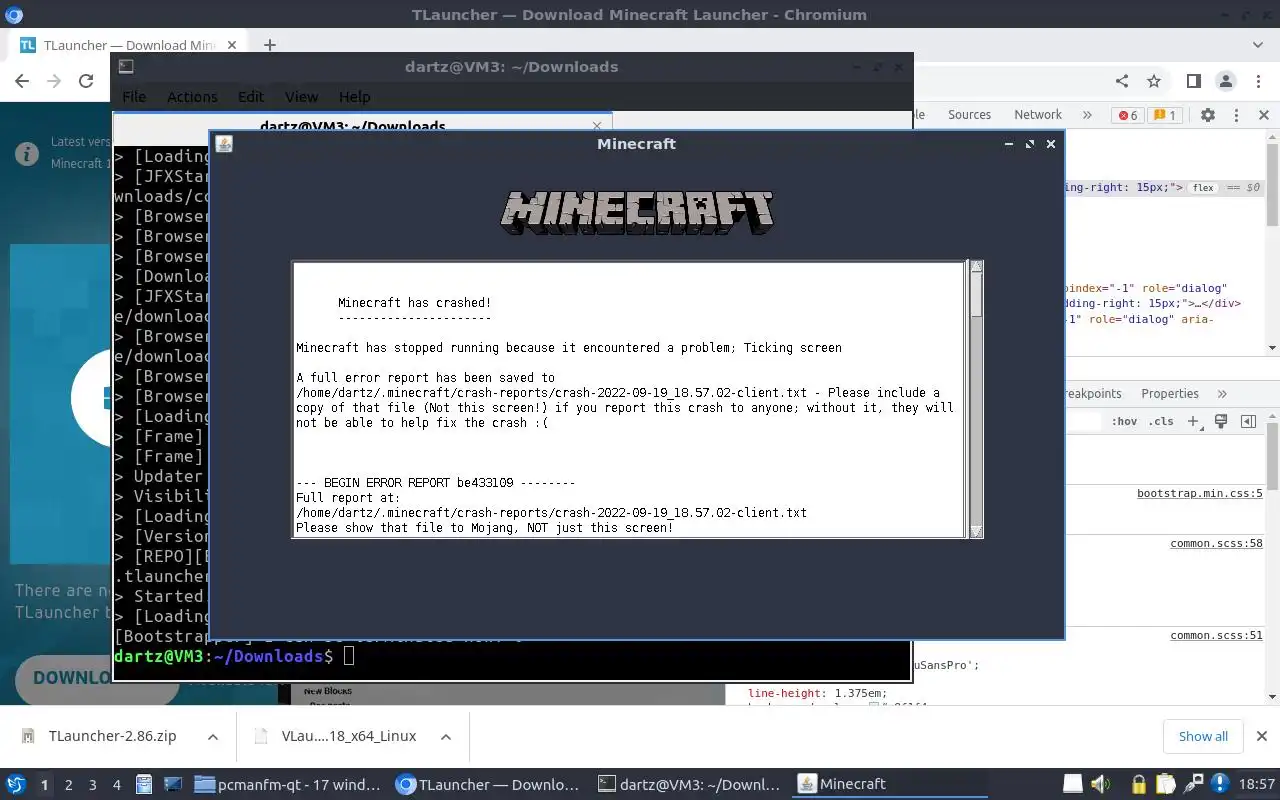Screen dimensions: 1280x800
Task: Open the File menu in terminal window
Action: pyautogui.click(x=134, y=97)
